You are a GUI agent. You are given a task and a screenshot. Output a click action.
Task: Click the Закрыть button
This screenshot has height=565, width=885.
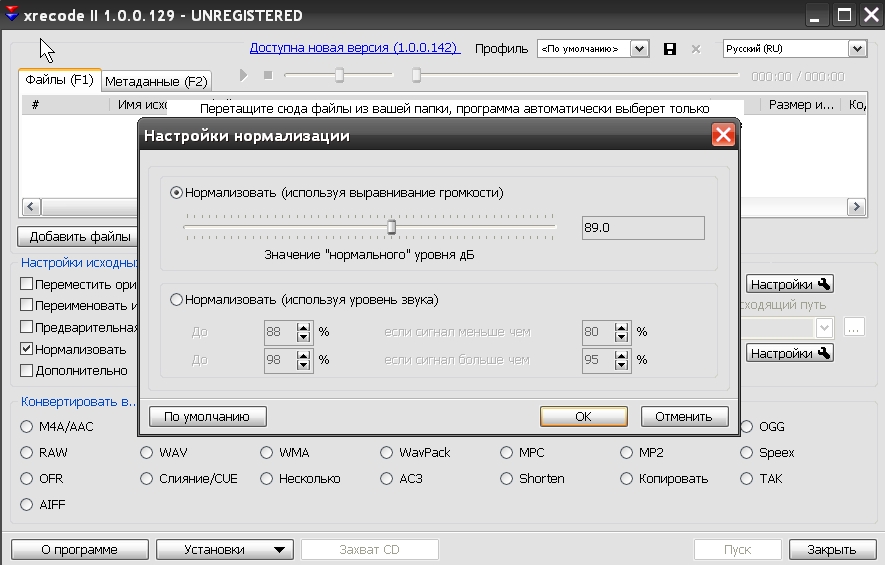(832, 549)
